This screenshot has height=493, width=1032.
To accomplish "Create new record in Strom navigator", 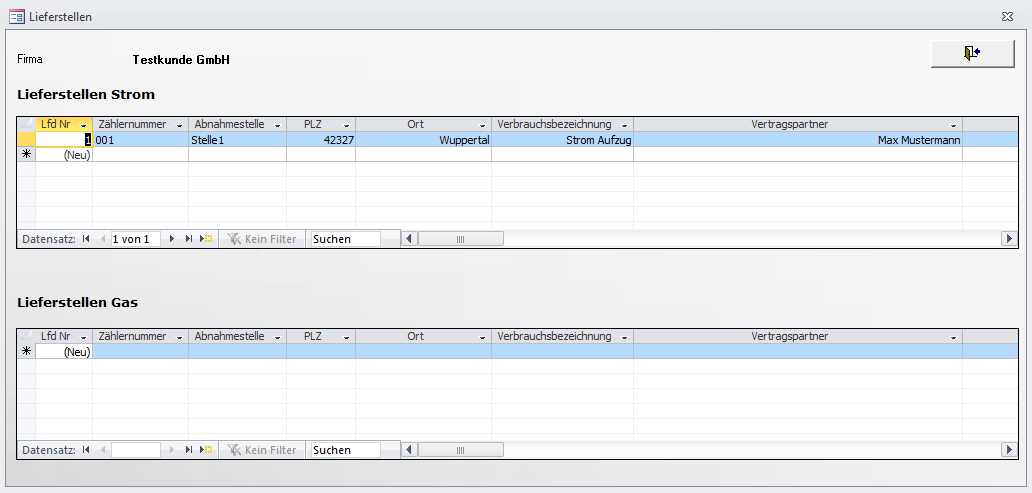I will [x=206, y=239].
